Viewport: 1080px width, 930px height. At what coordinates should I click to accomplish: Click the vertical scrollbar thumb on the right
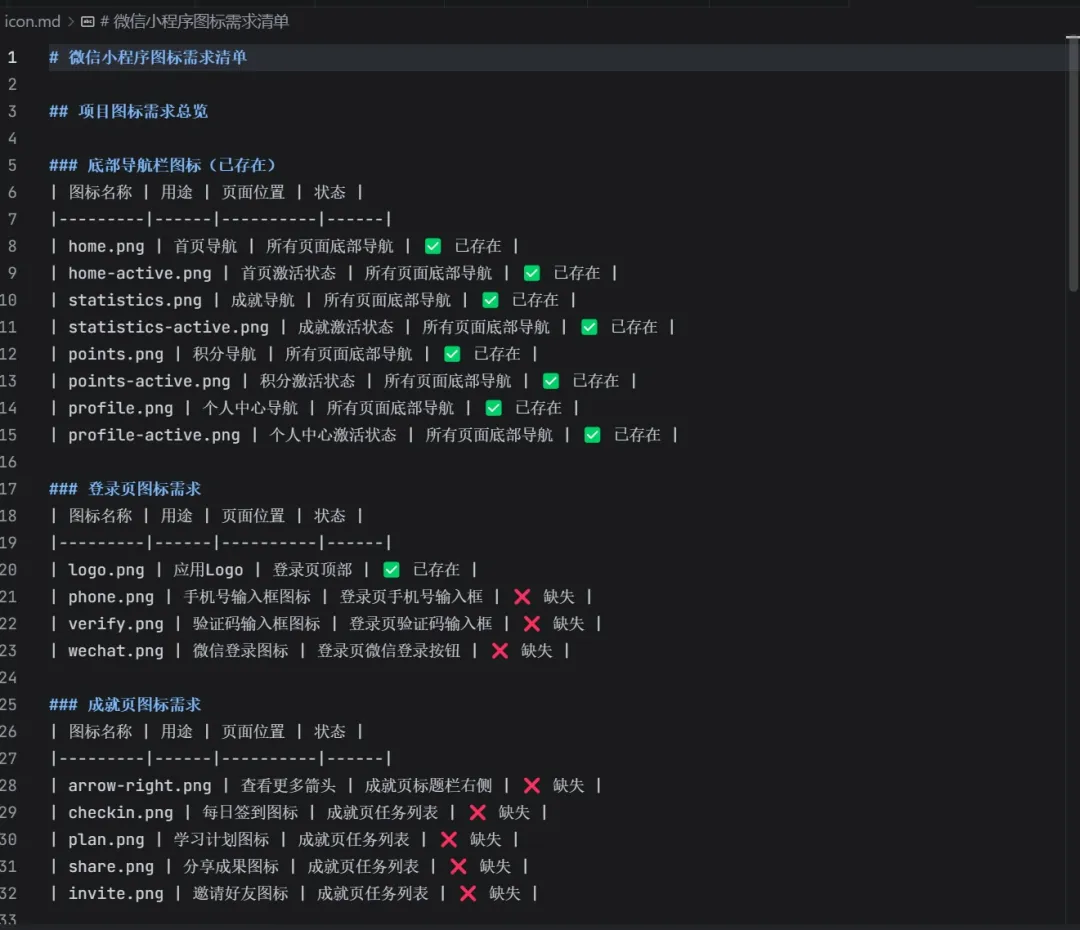[1072, 162]
